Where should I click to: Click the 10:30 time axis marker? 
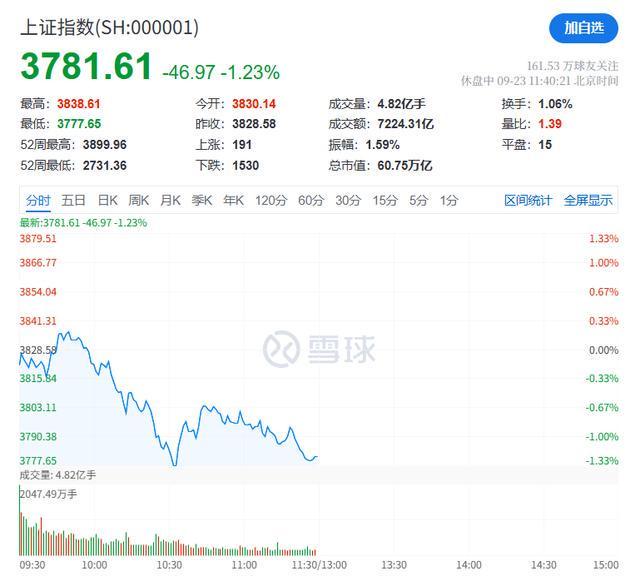(x=169, y=566)
